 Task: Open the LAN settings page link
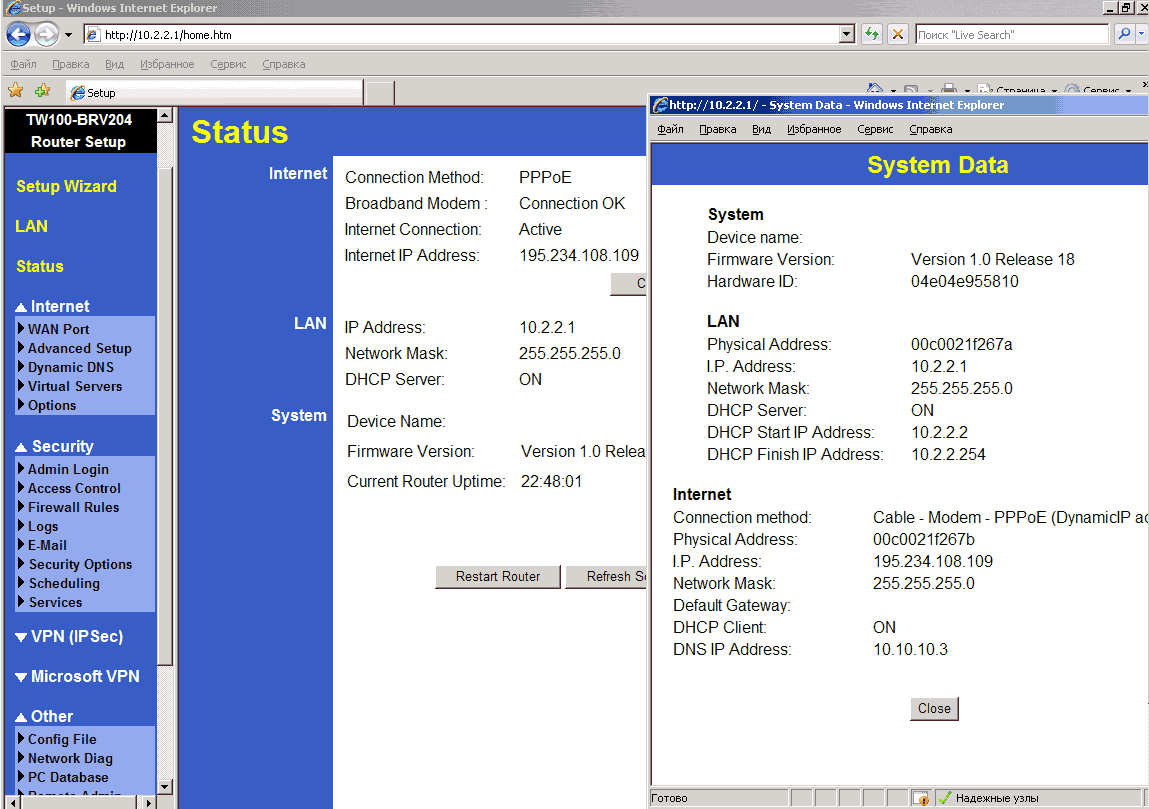[32, 226]
